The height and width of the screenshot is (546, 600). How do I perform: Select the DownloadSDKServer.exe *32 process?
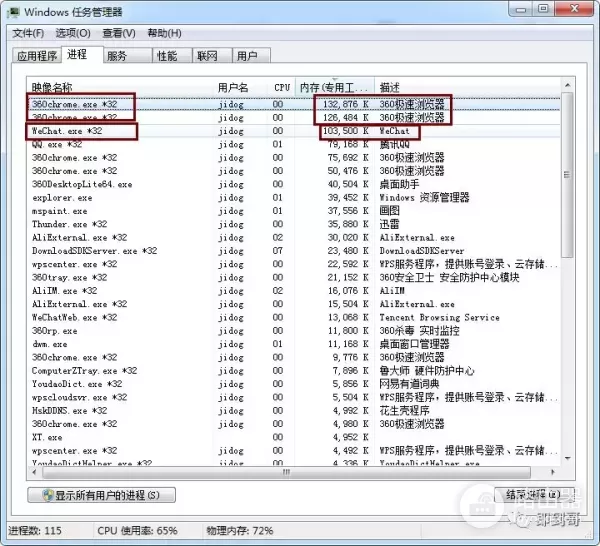pyautogui.click(x=95, y=251)
